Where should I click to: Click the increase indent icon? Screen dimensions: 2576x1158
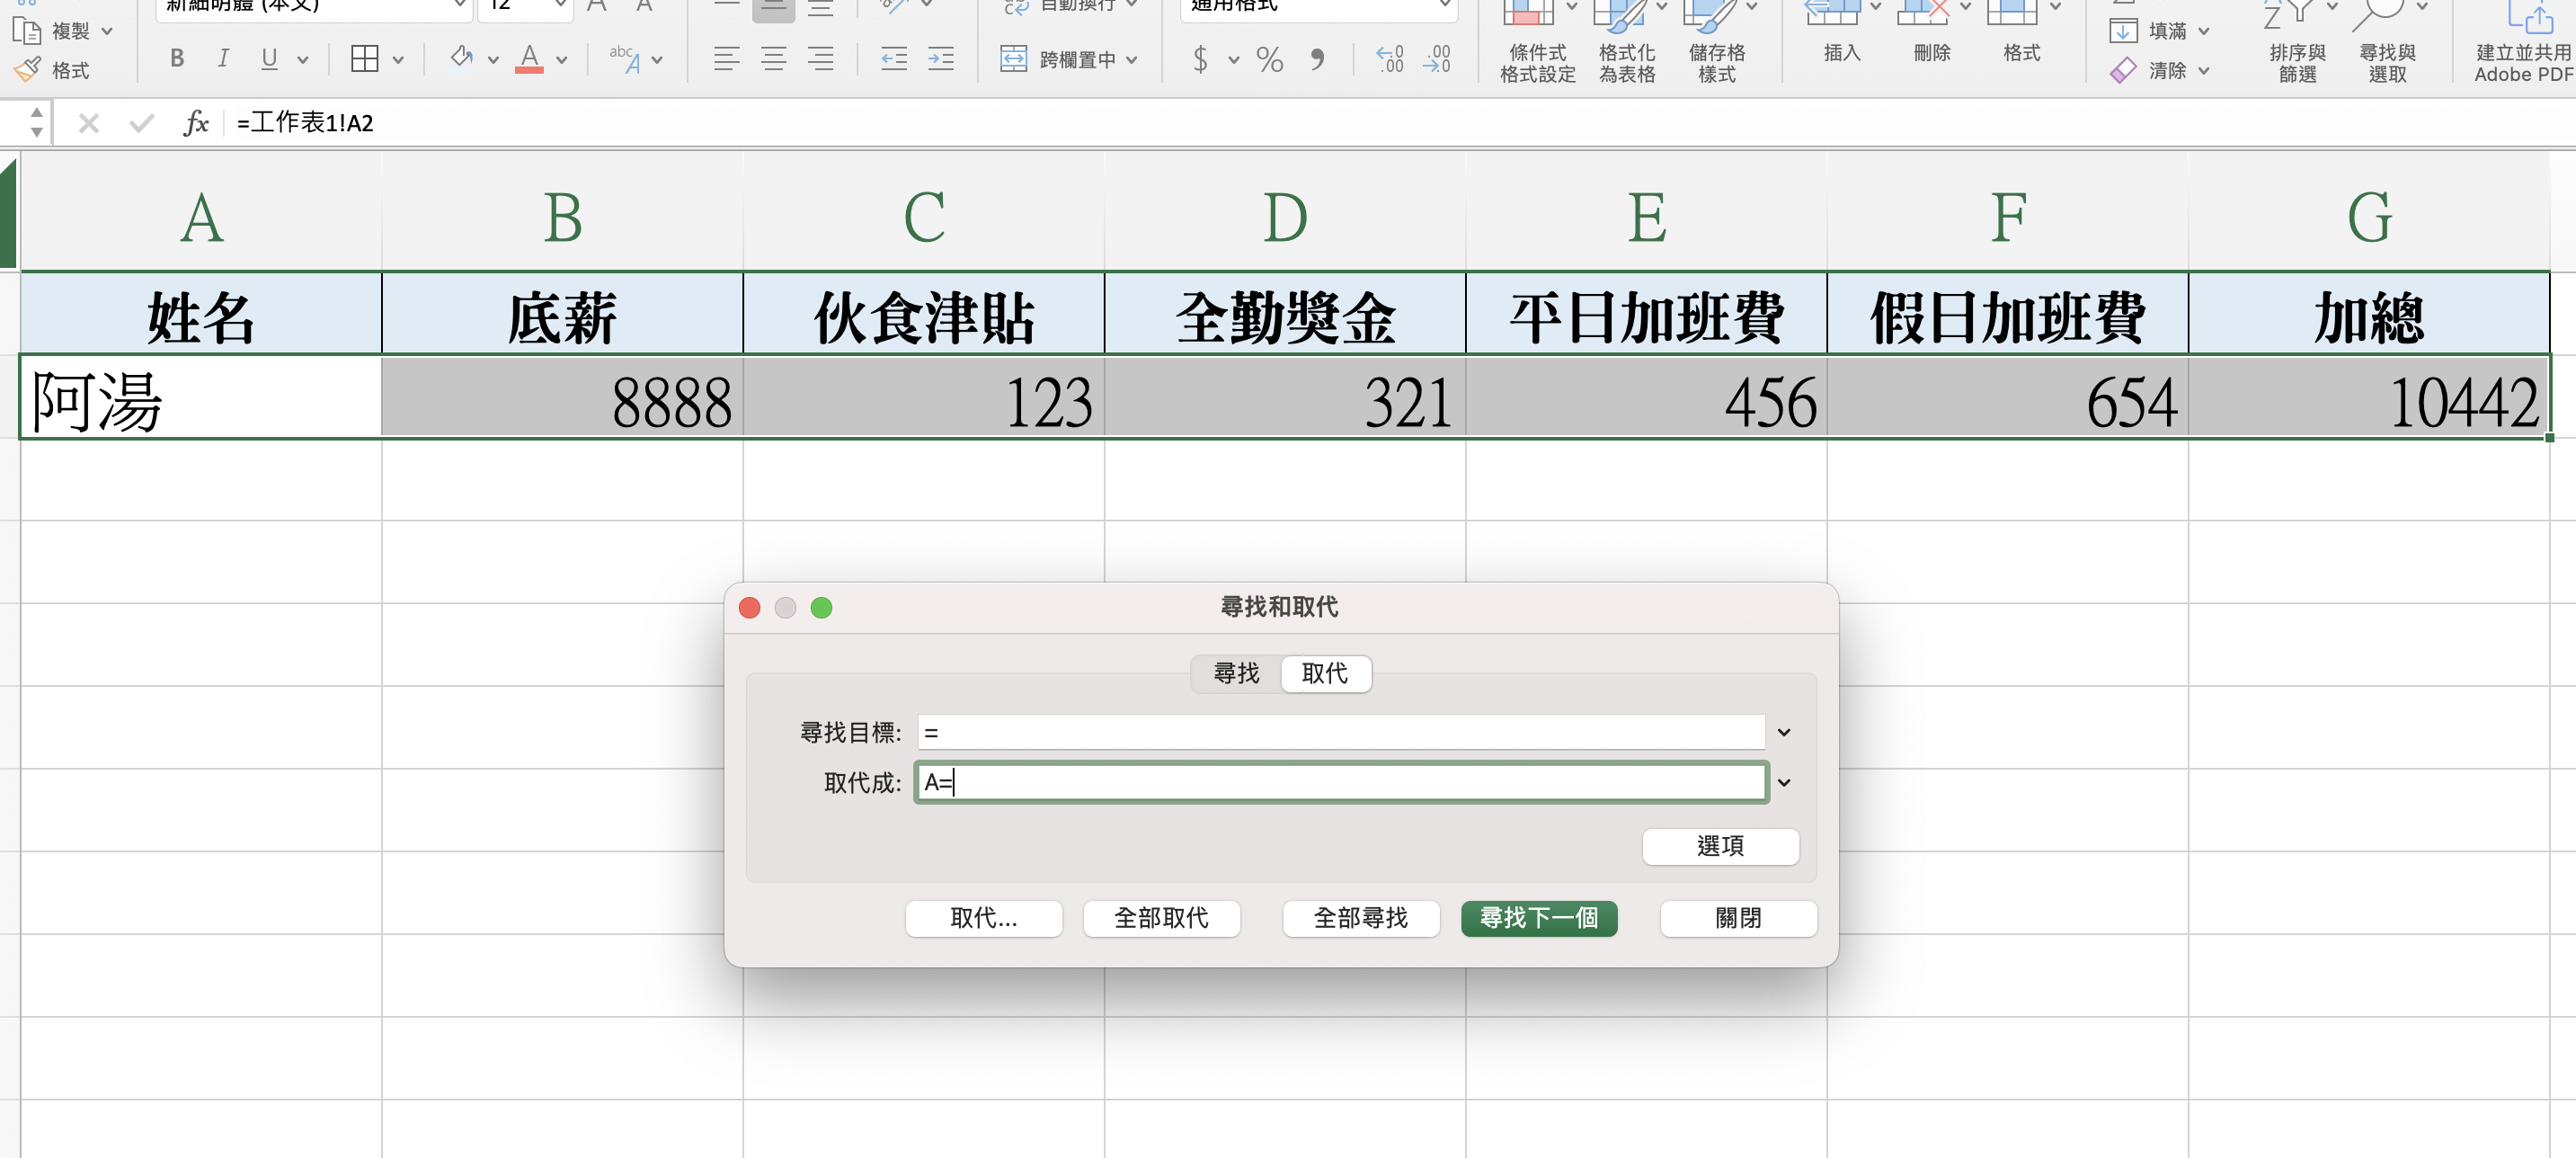pos(940,59)
